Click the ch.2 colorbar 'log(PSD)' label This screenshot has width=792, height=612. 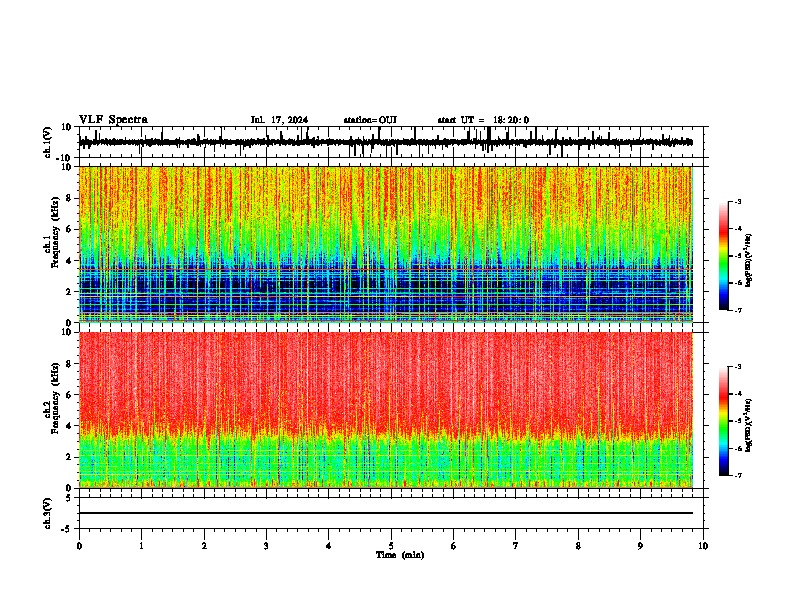coord(749,426)
